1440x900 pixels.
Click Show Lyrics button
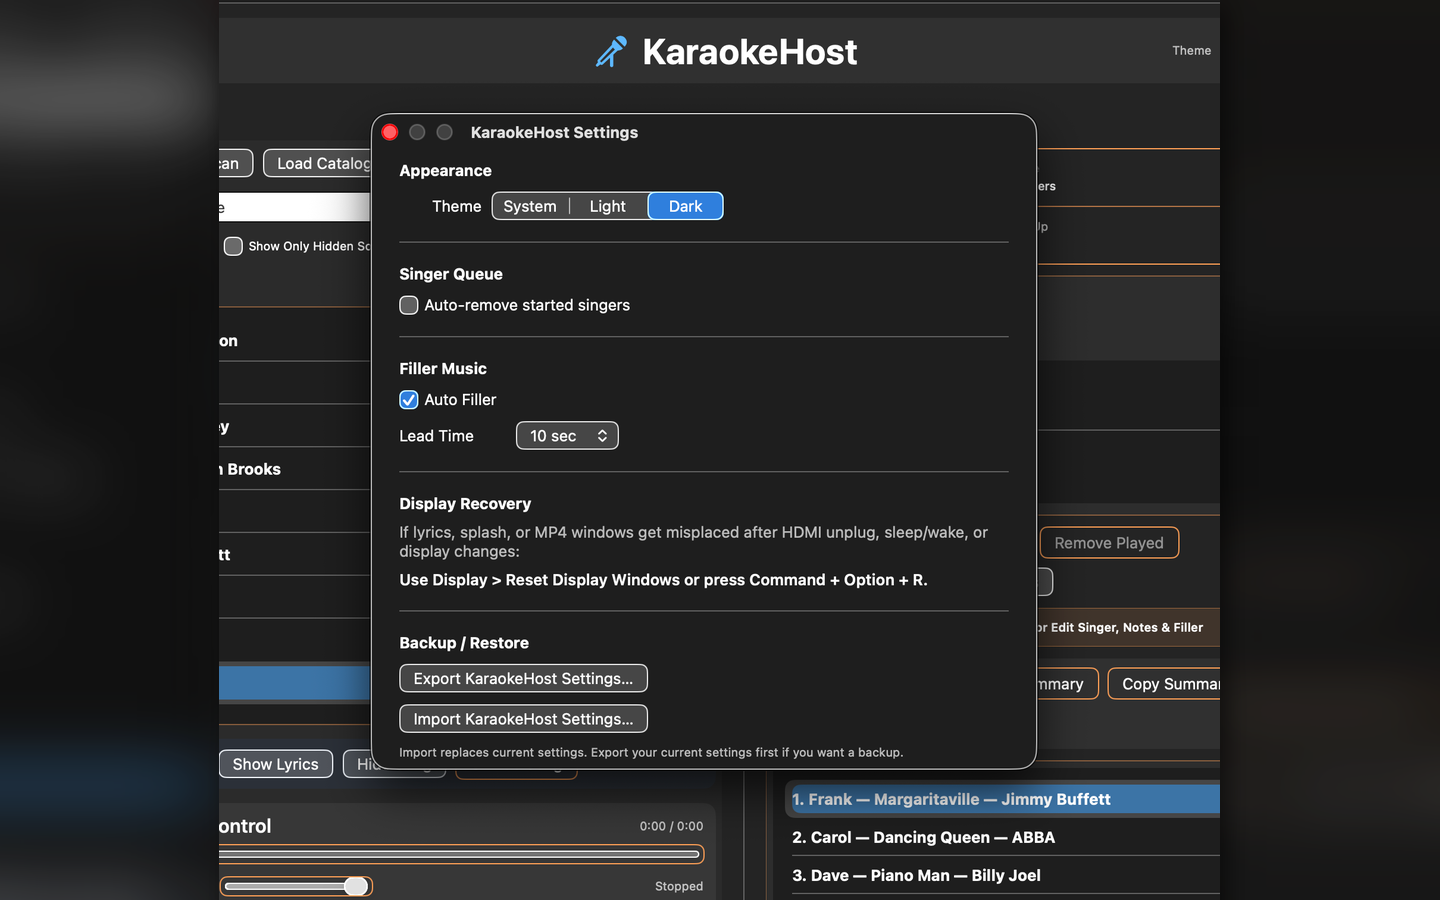click(275, 764)
